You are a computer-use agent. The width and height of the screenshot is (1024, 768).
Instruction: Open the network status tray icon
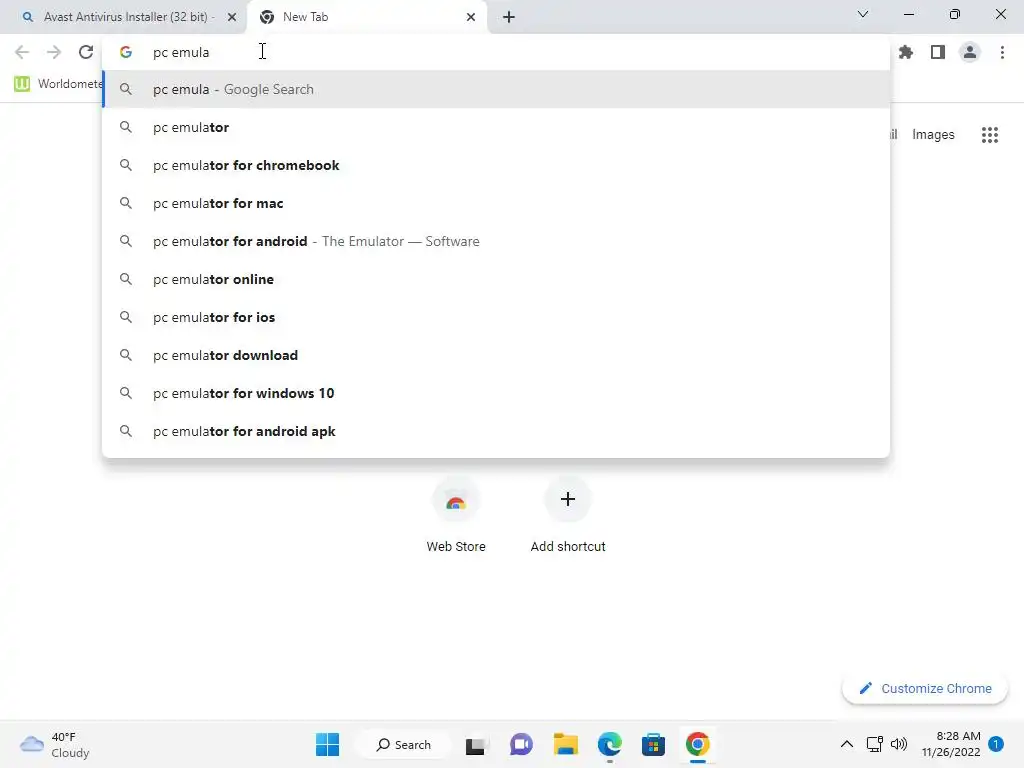[x=874, y=744]
